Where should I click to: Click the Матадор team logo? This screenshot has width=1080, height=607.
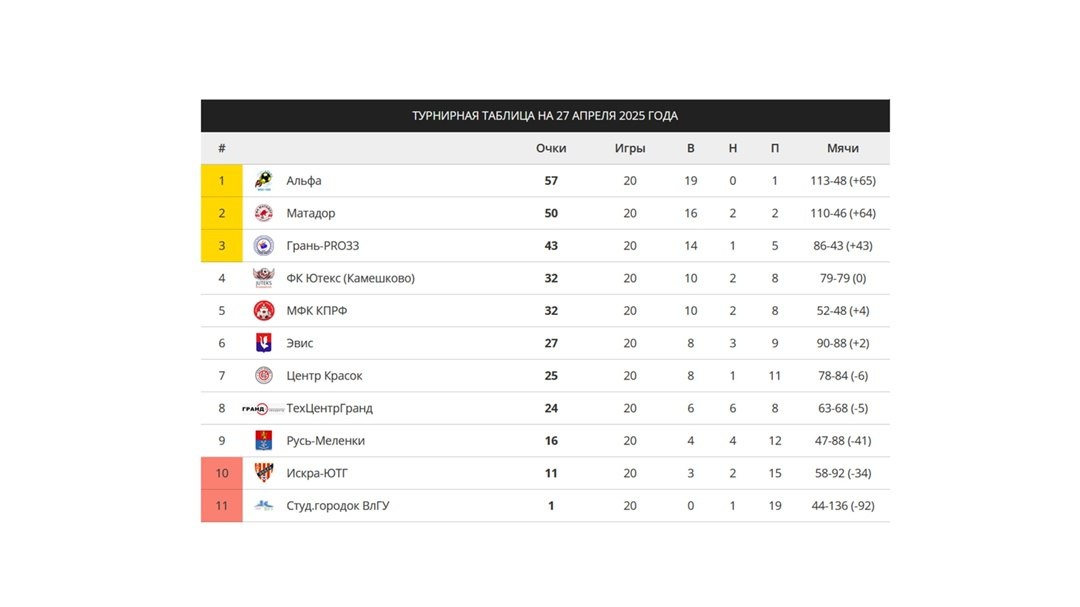click(263, 213)
